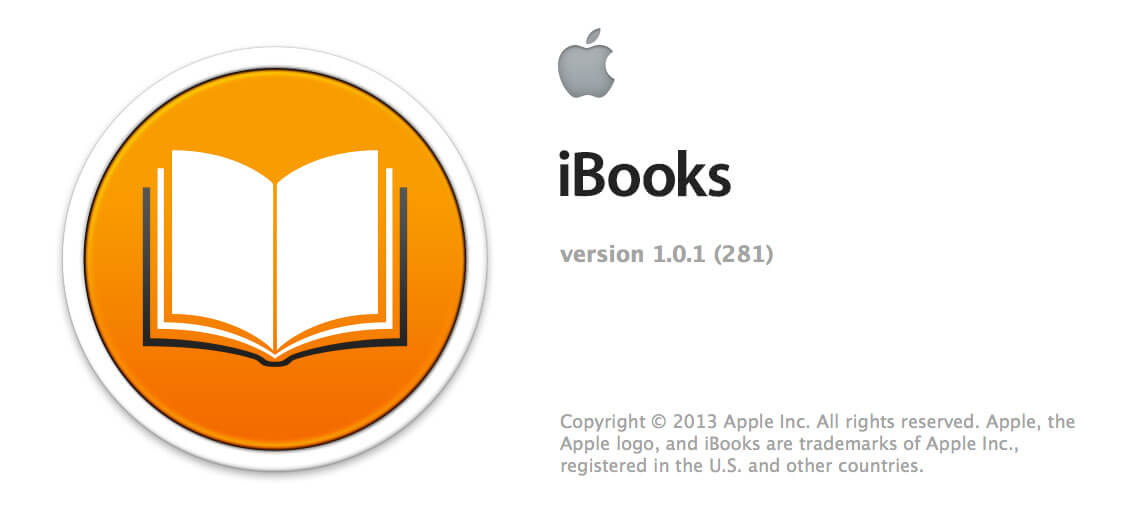The width and height of the screenshot is (1134, 528).
Task: Select the left white page of book icon
Action: 223,246
